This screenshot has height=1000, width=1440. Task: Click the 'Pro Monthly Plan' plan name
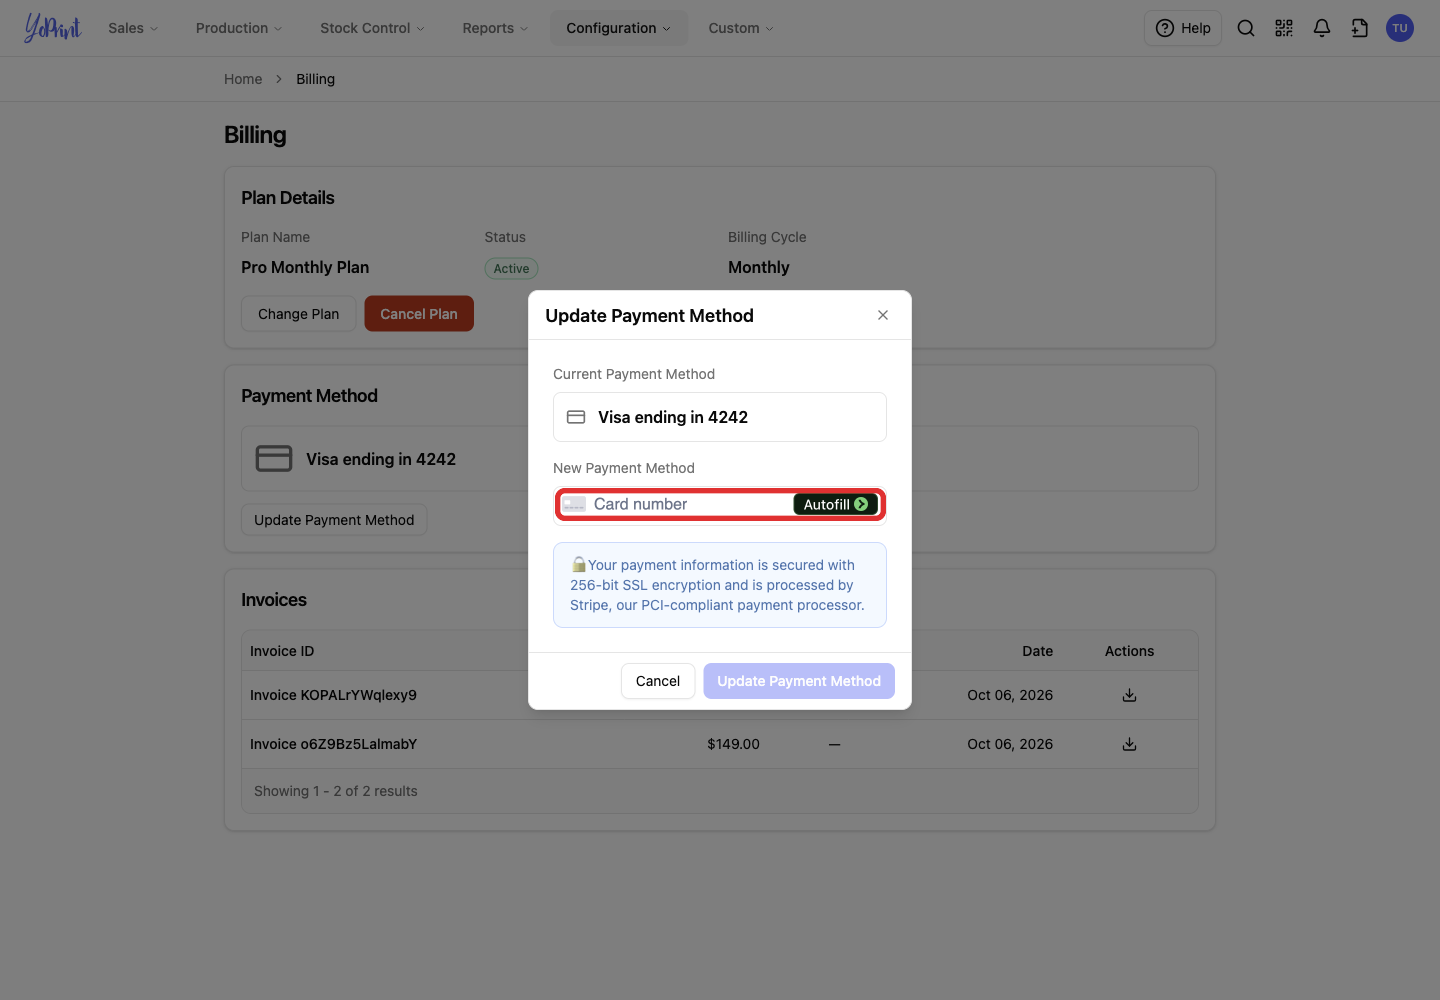[305, 267]
